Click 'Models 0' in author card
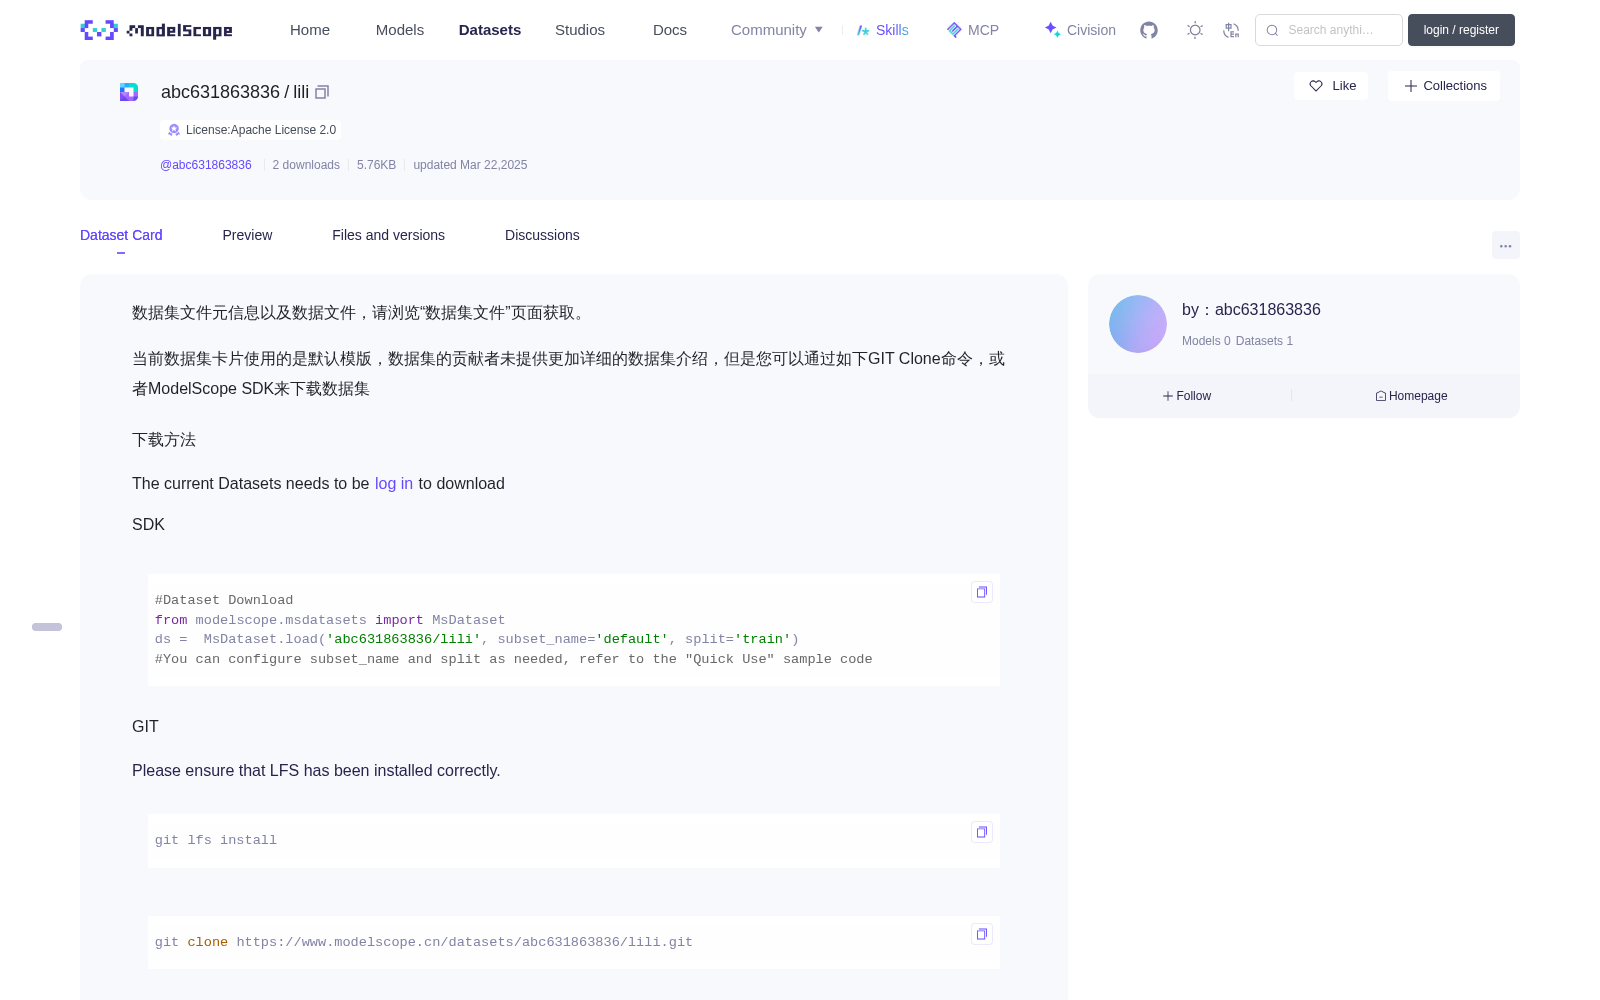Screen dimensions: 1600x1000 1206,341
